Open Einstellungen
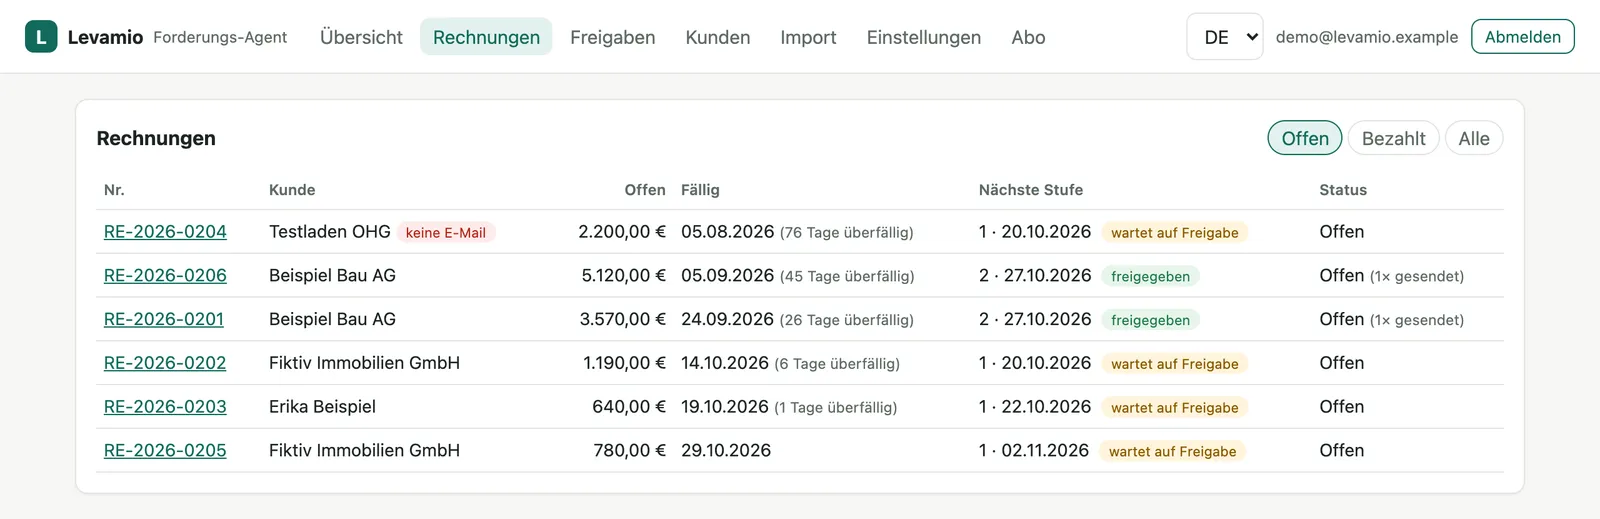Viewport: 1600px width, 519px height. pyautogui.click(x=924, y=37)
